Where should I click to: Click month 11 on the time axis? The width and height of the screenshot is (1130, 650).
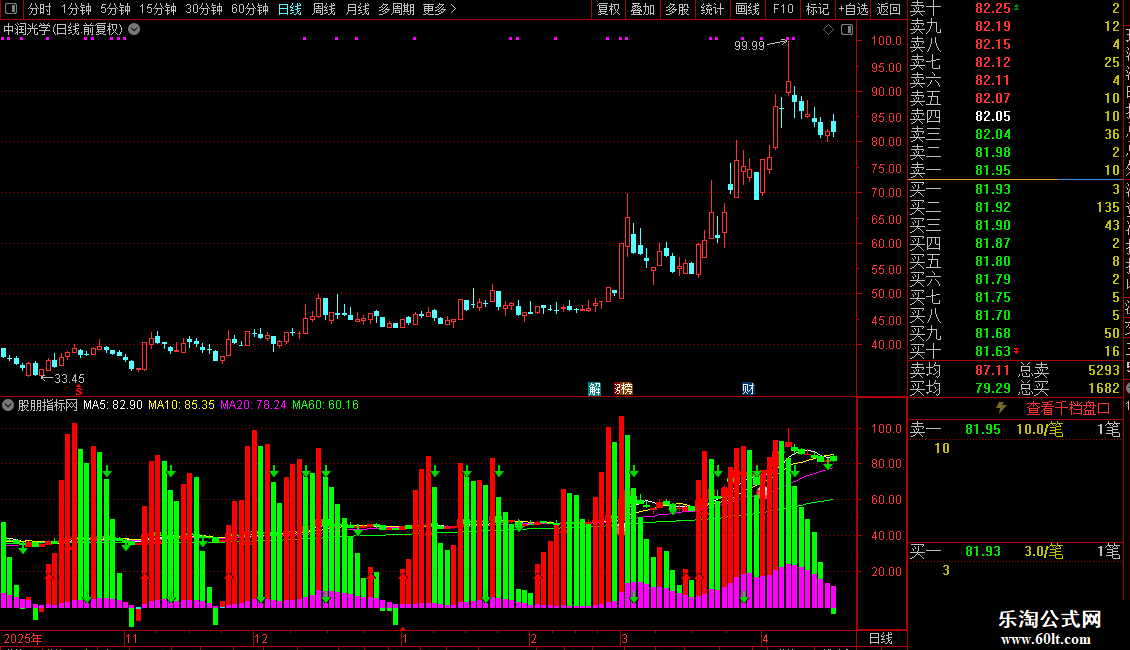click(131, 638)
